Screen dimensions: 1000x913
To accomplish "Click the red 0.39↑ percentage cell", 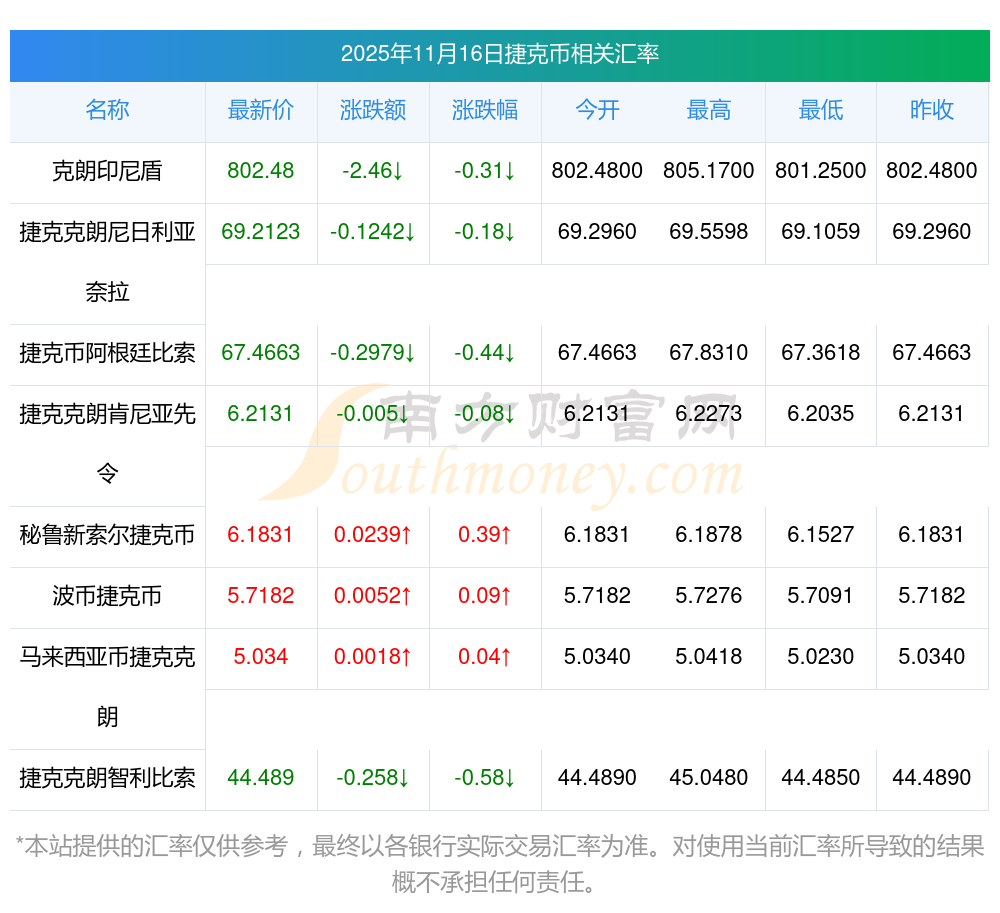I will [485, 535].
